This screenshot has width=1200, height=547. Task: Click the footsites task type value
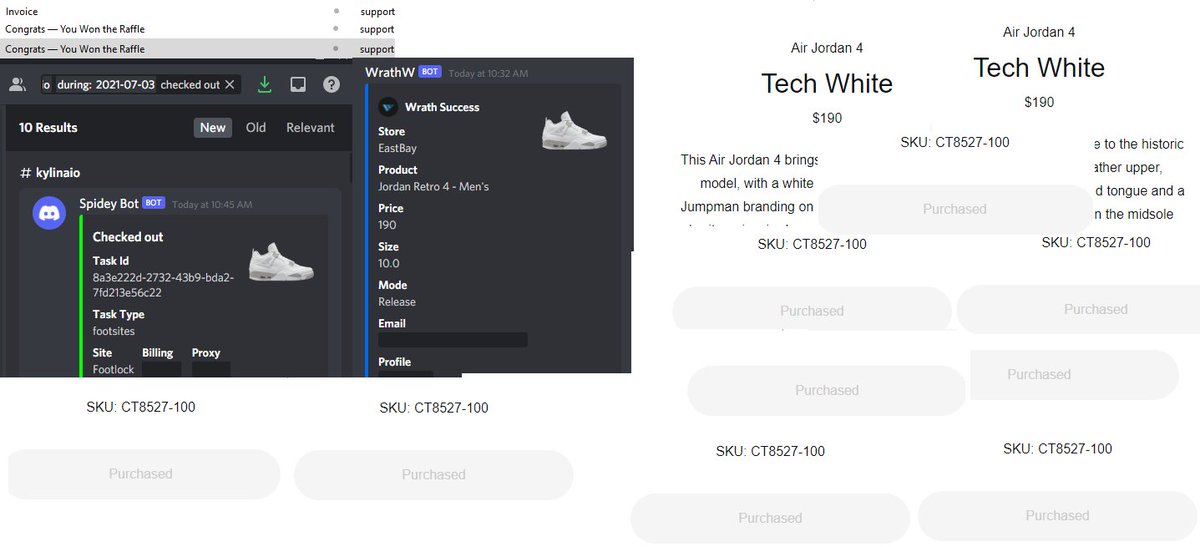114,330
